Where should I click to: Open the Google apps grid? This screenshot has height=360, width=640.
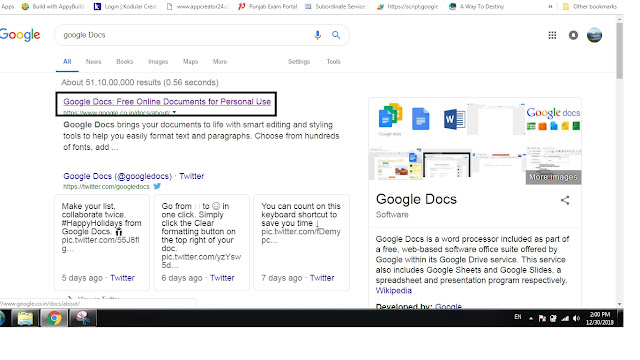point(552,35)
